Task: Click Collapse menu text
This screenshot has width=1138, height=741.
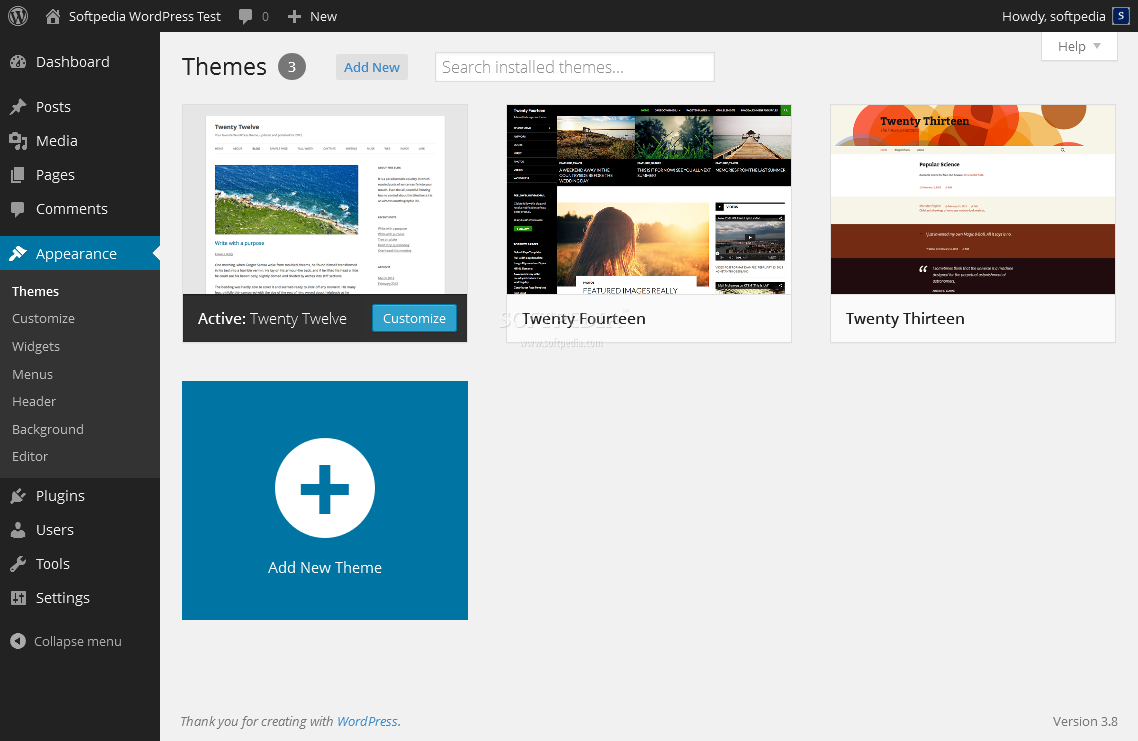Action: click(x=78, y=642)
